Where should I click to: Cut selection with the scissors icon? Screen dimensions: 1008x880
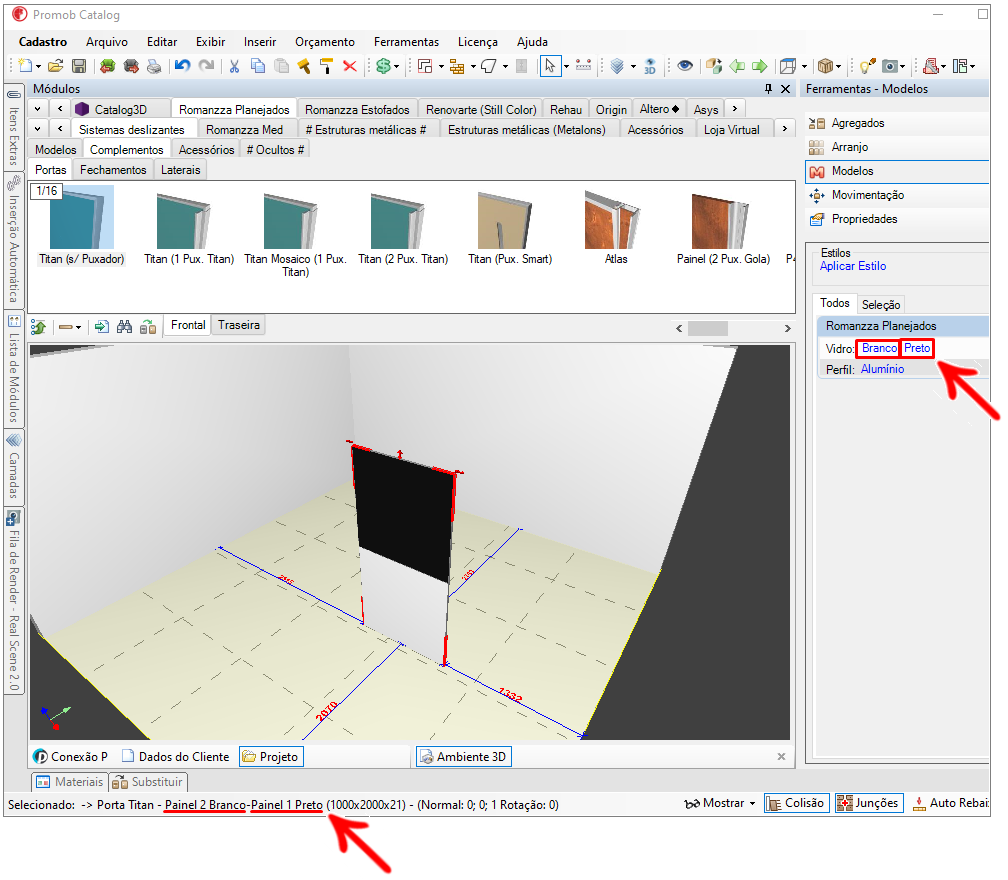tap(235, 66)
